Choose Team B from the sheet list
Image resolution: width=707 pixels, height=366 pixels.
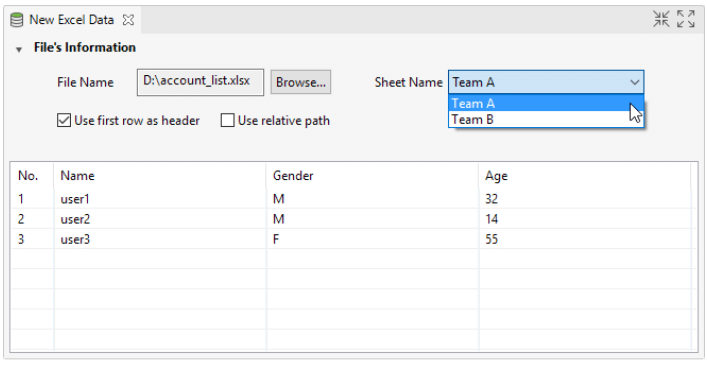click(546, 119)
